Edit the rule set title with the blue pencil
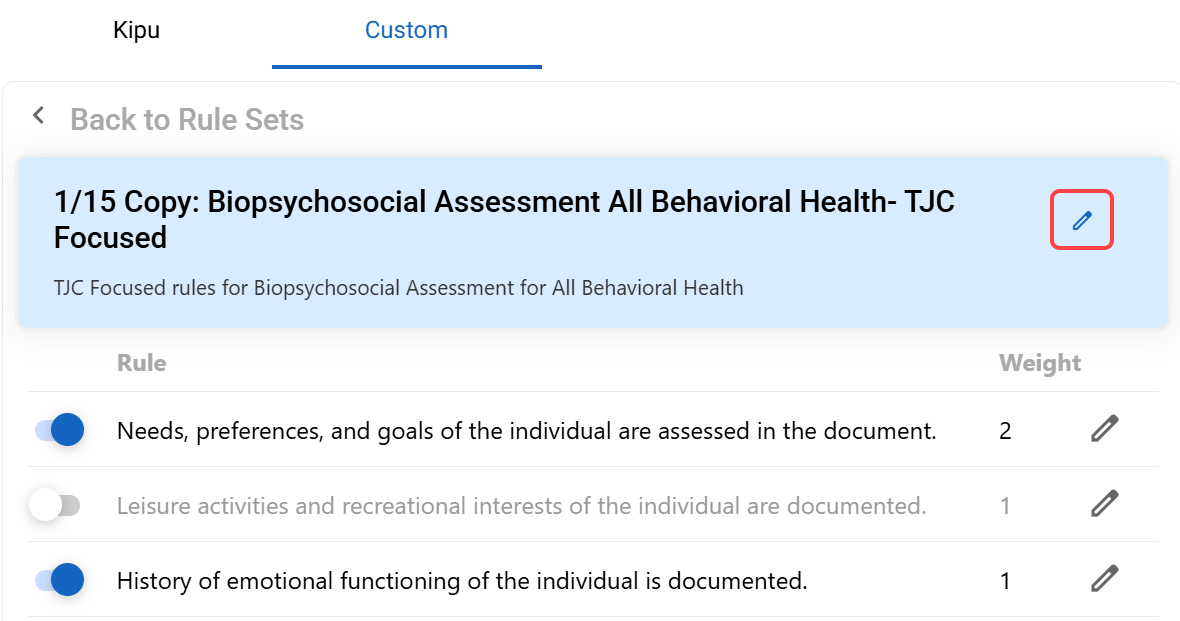 click(1081, 221)
